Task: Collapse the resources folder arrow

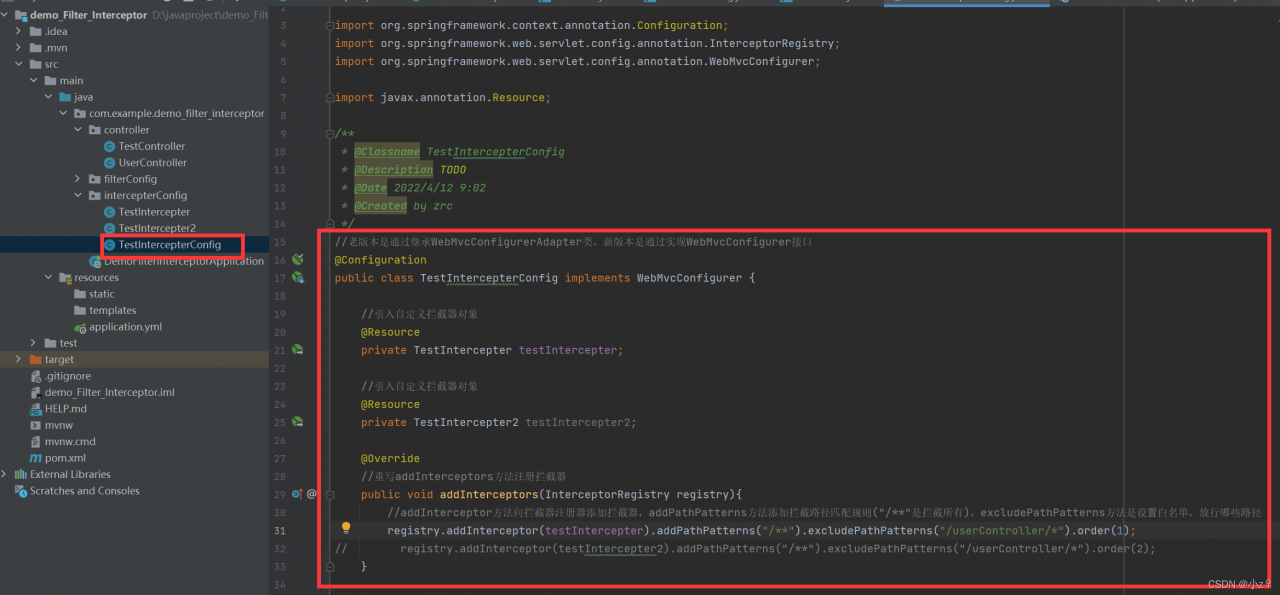Action: tap(50, 277)
